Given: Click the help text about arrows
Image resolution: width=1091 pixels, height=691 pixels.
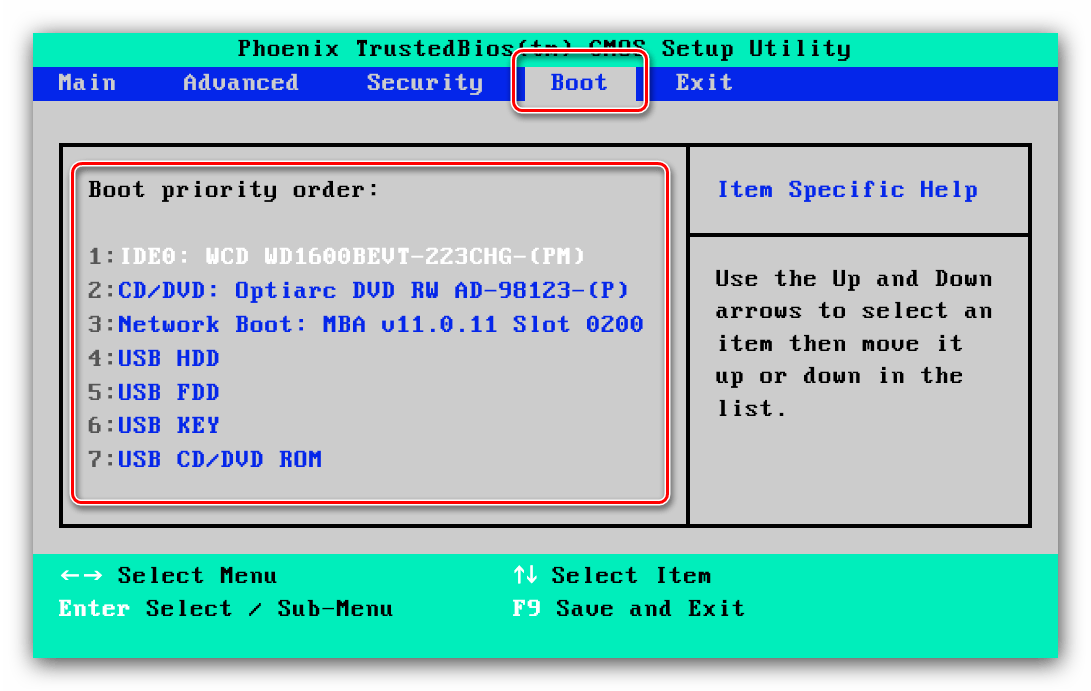Looking at the screenshot, I should [854, 344].
